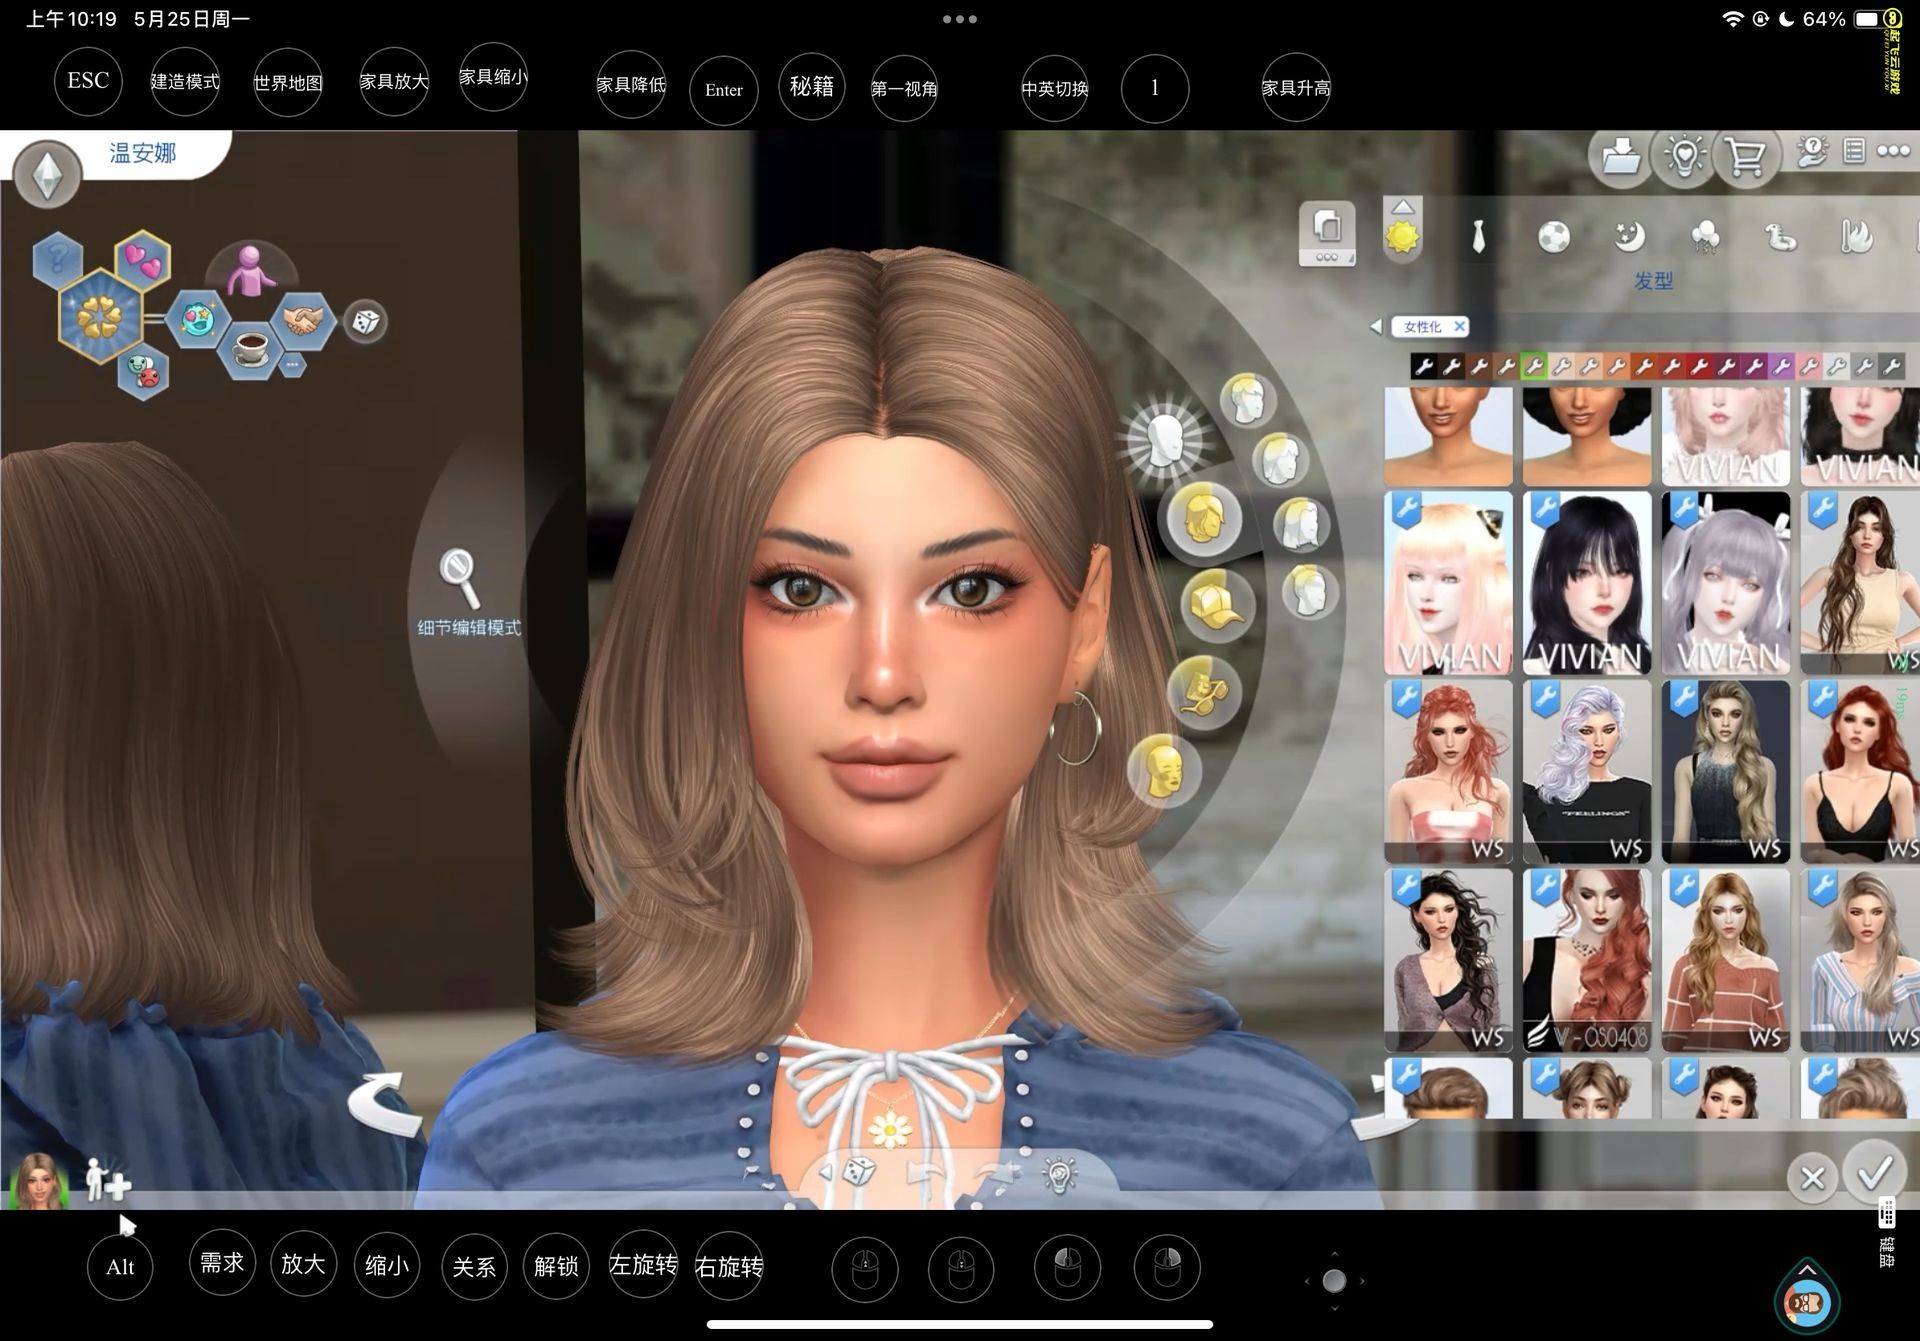The height and width of the screenshot is (1341, 1920).
Task: Open the three-dots more menu at top right
Action: point(1893,151)
